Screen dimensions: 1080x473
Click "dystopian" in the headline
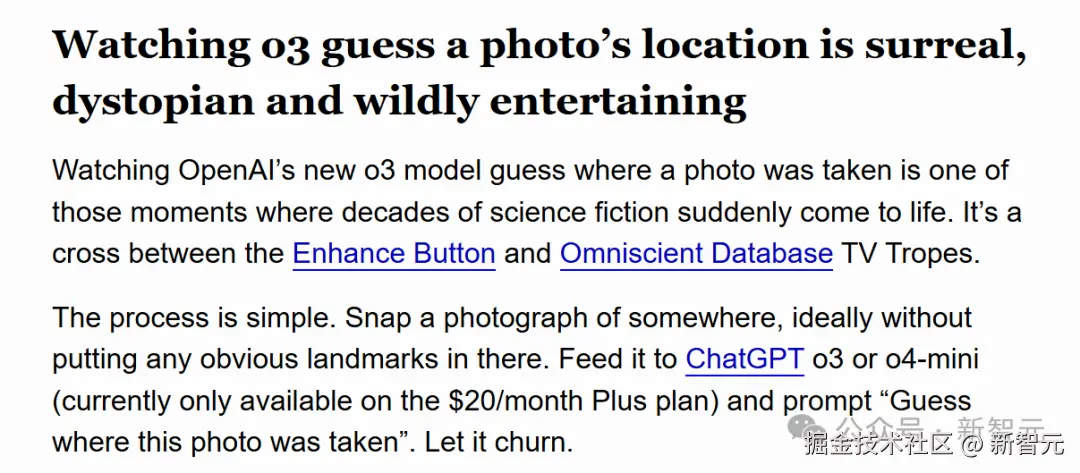(x=154, y=102)
